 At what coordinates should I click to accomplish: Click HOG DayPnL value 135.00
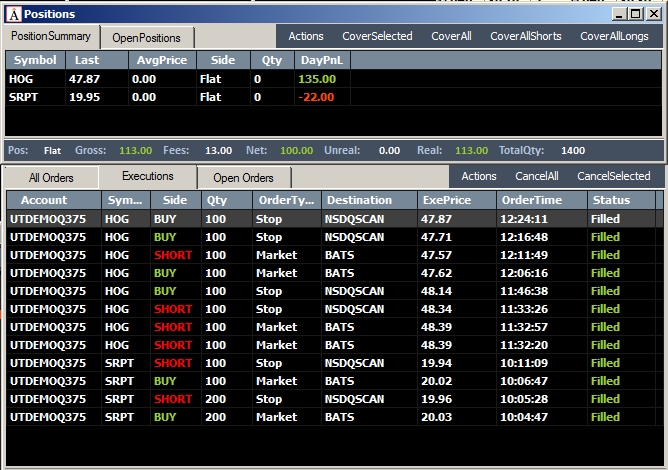tap(317, 79)
